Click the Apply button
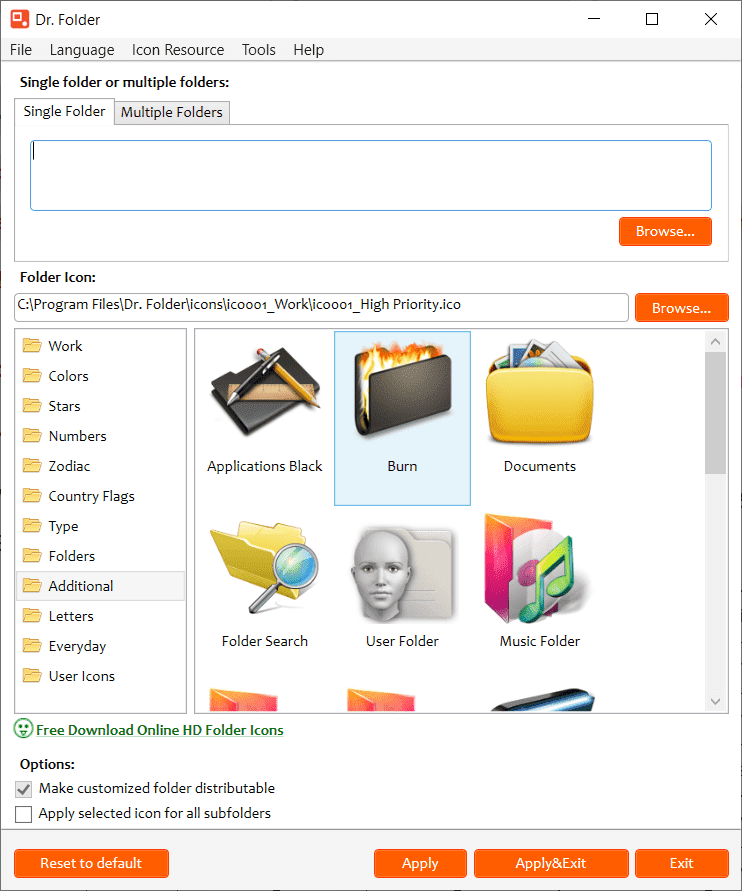The height and width of the screenshot is (891, 742). (420, 863)
